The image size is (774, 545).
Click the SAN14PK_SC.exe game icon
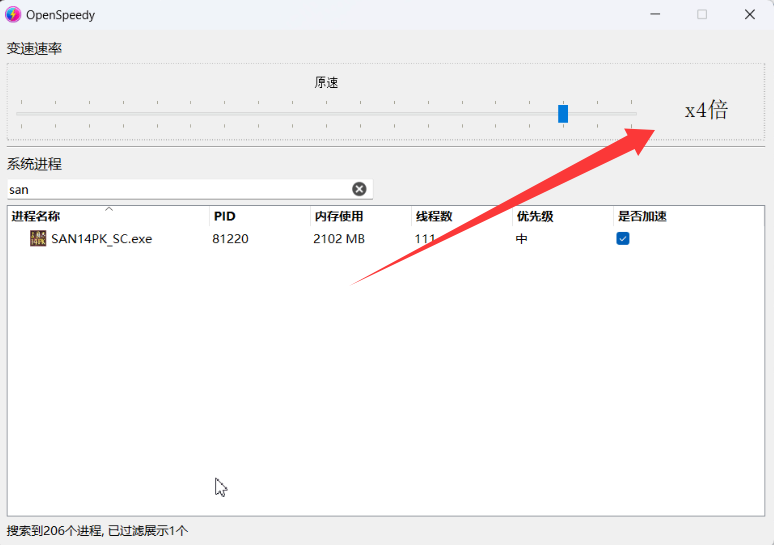click(x=38, y=239)
